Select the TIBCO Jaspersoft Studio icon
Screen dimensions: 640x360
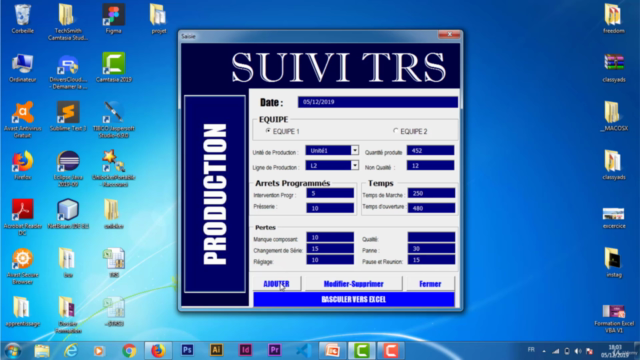113,120
